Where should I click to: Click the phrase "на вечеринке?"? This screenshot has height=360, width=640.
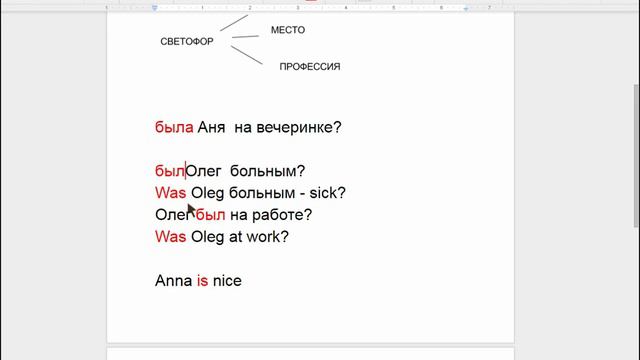click(288, 127)
